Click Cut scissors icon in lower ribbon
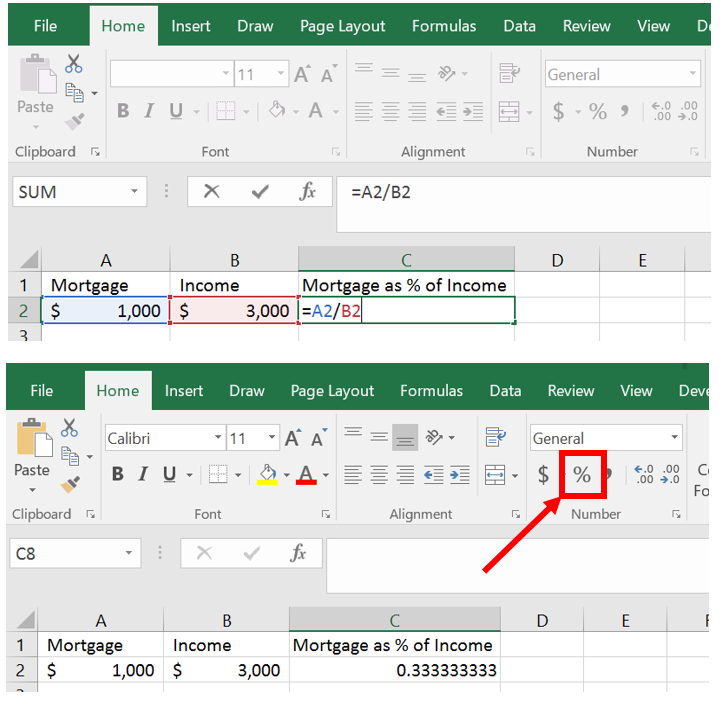The height and width of the screenshot is (708, 727). point(69,427)
